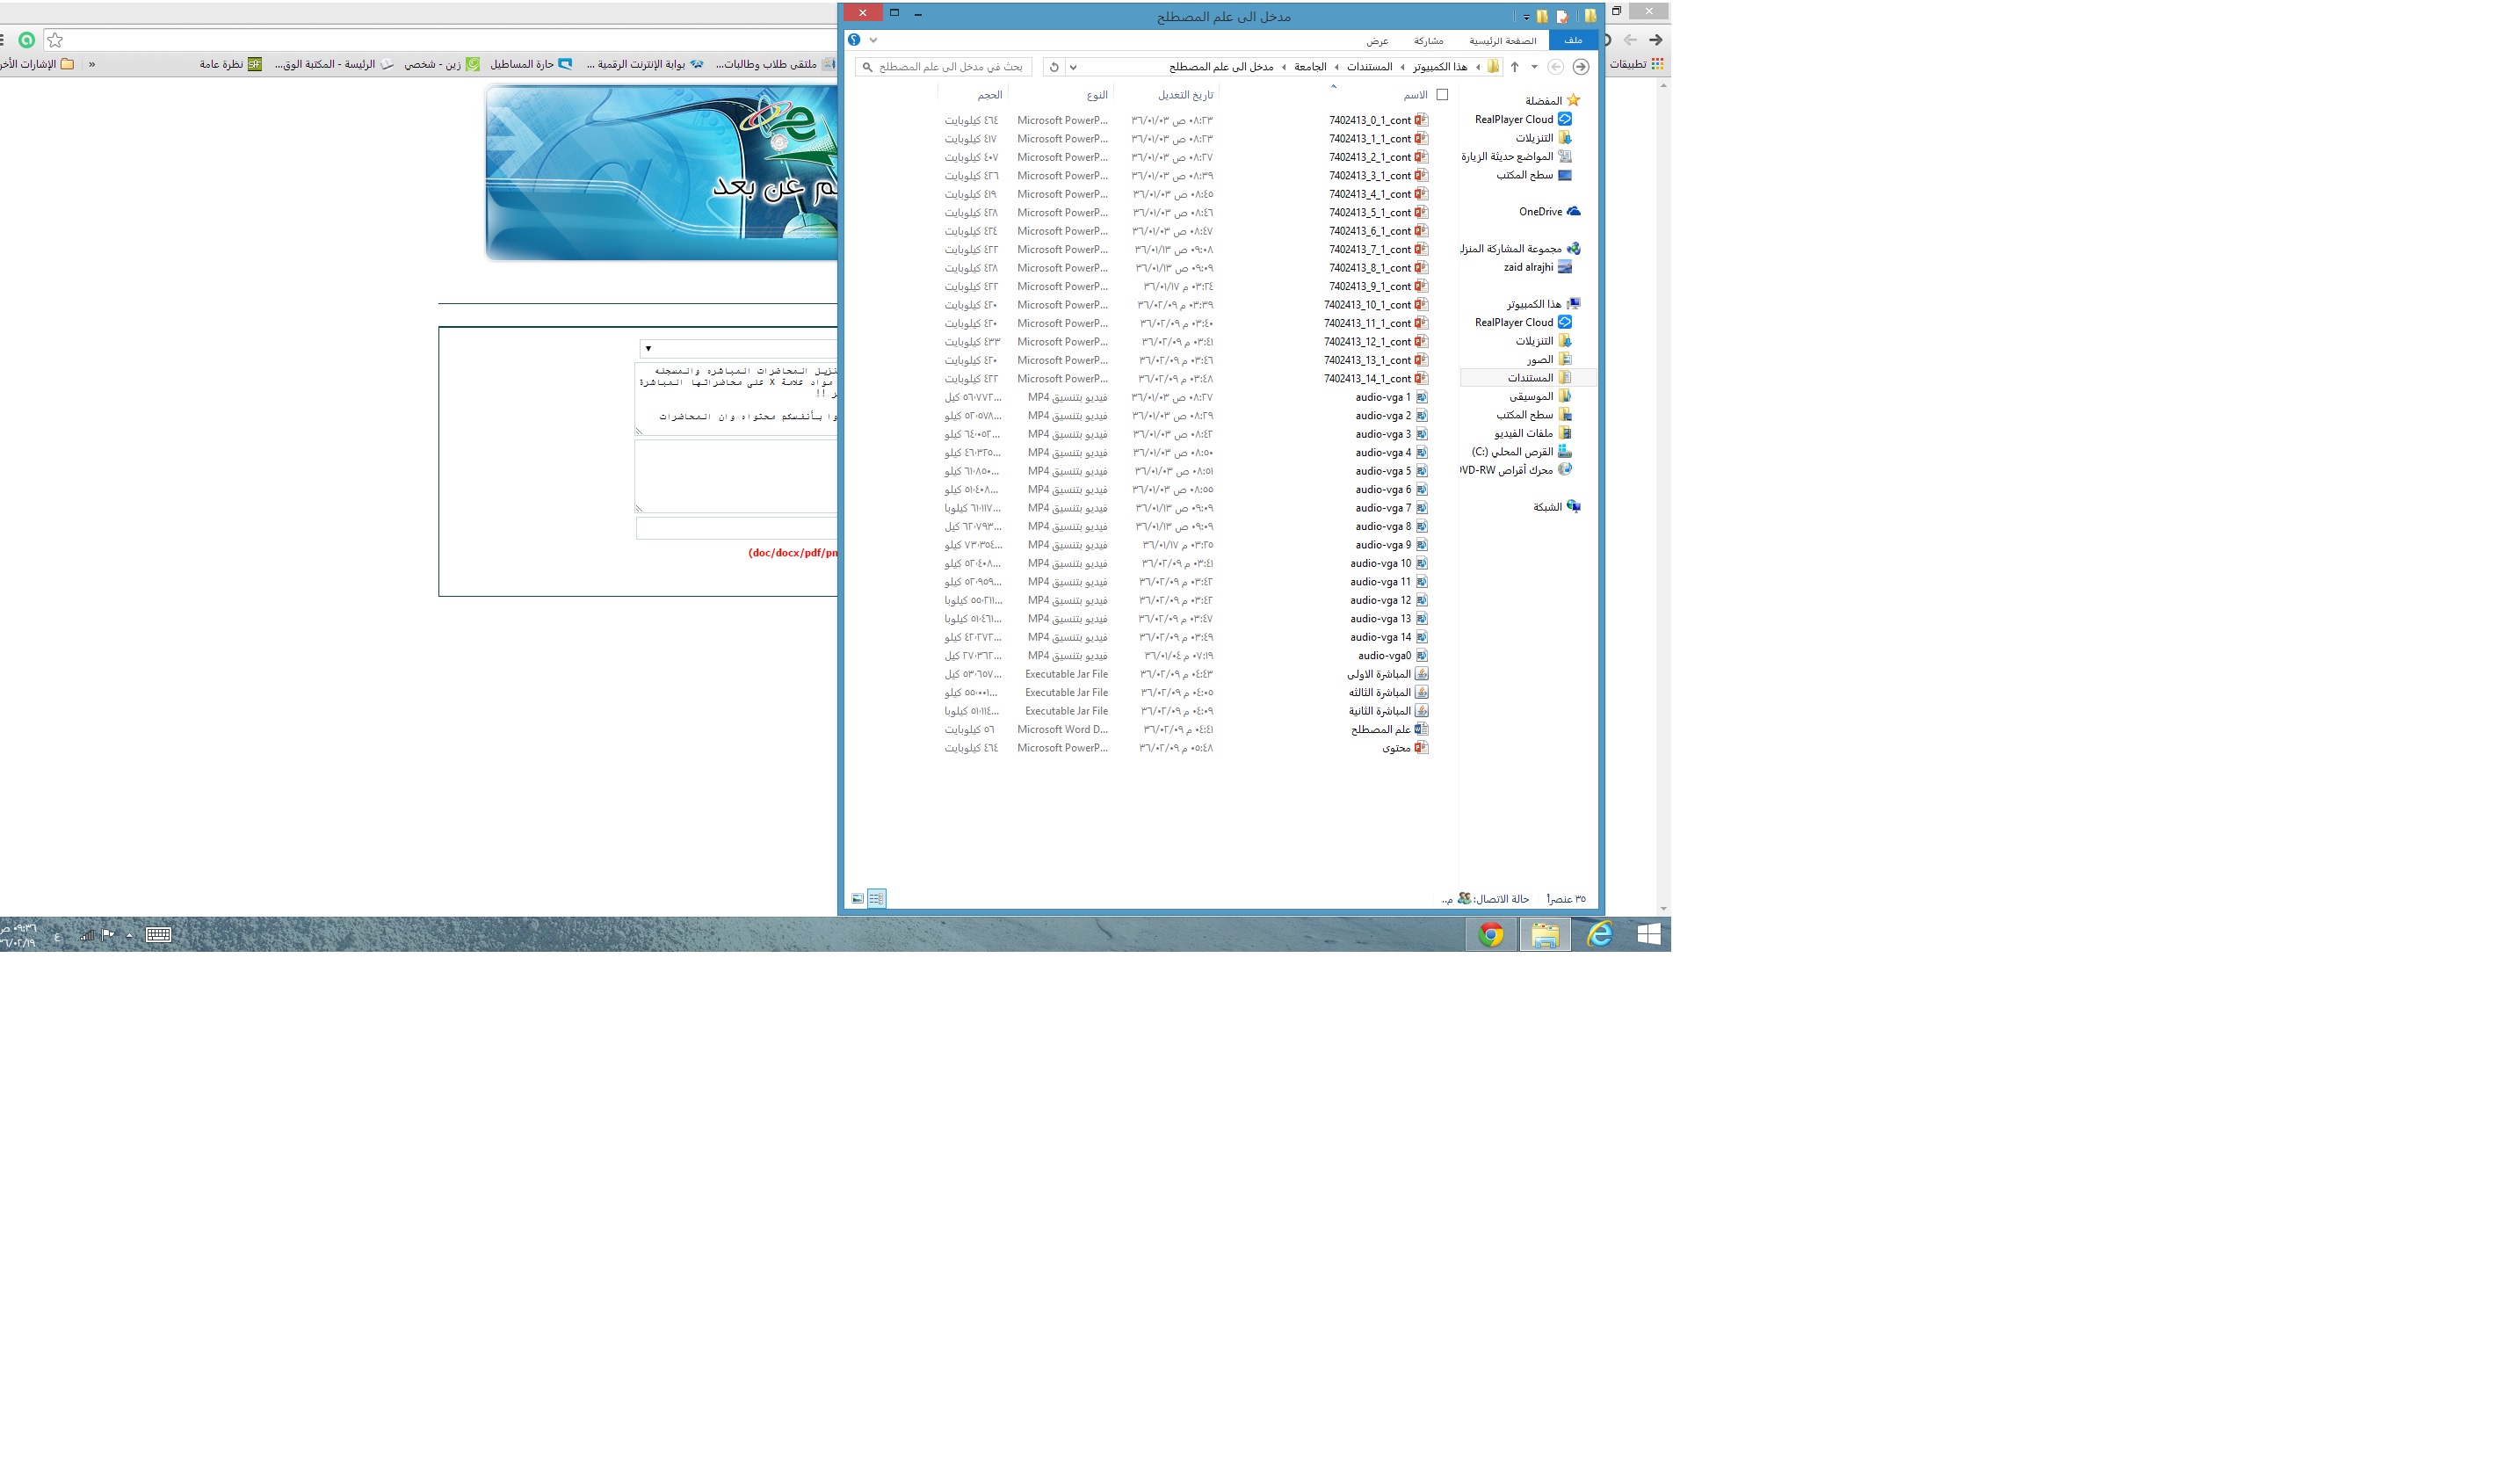The image size is (2520, 1473).
Task: Click the up-one-level arrow icon
Action: (1515, 67)
